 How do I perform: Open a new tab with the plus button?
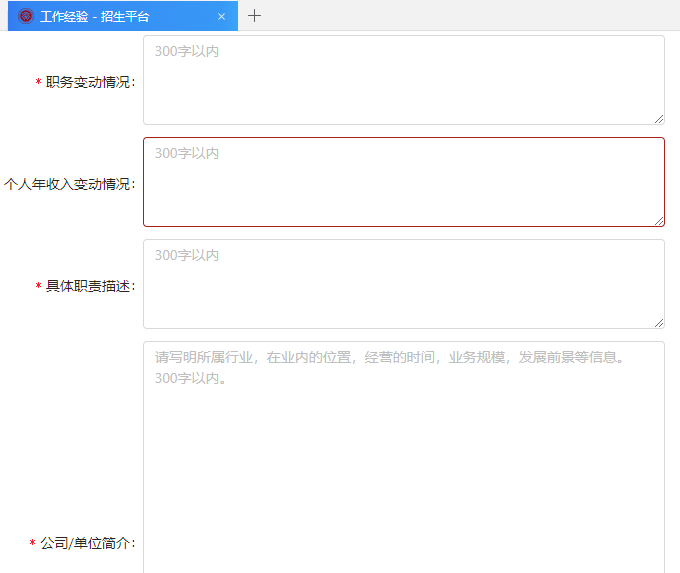pyautogui.click(x=255, y=16)
